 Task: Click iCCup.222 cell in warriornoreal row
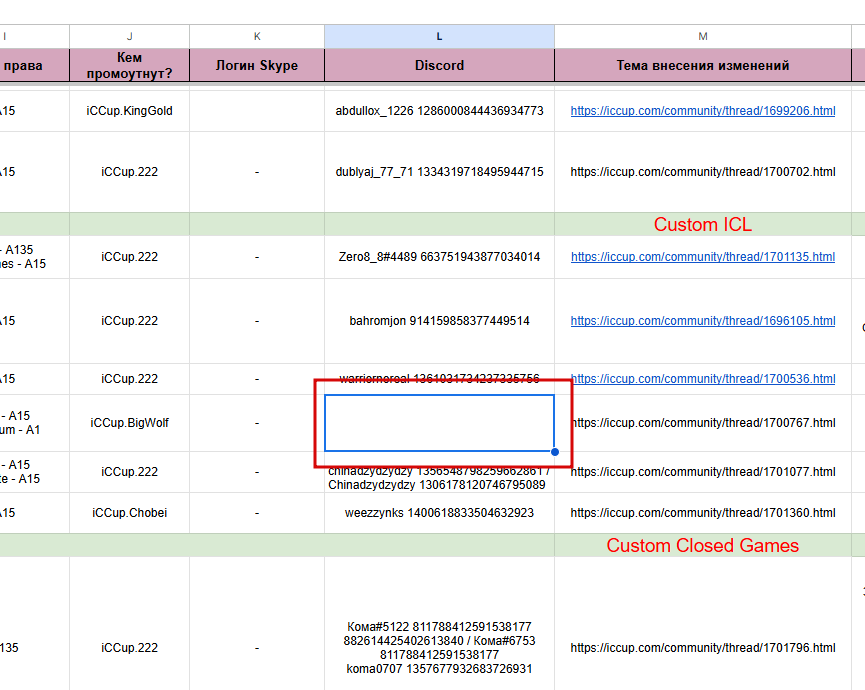pyautogui.click(x=130, y=379)
